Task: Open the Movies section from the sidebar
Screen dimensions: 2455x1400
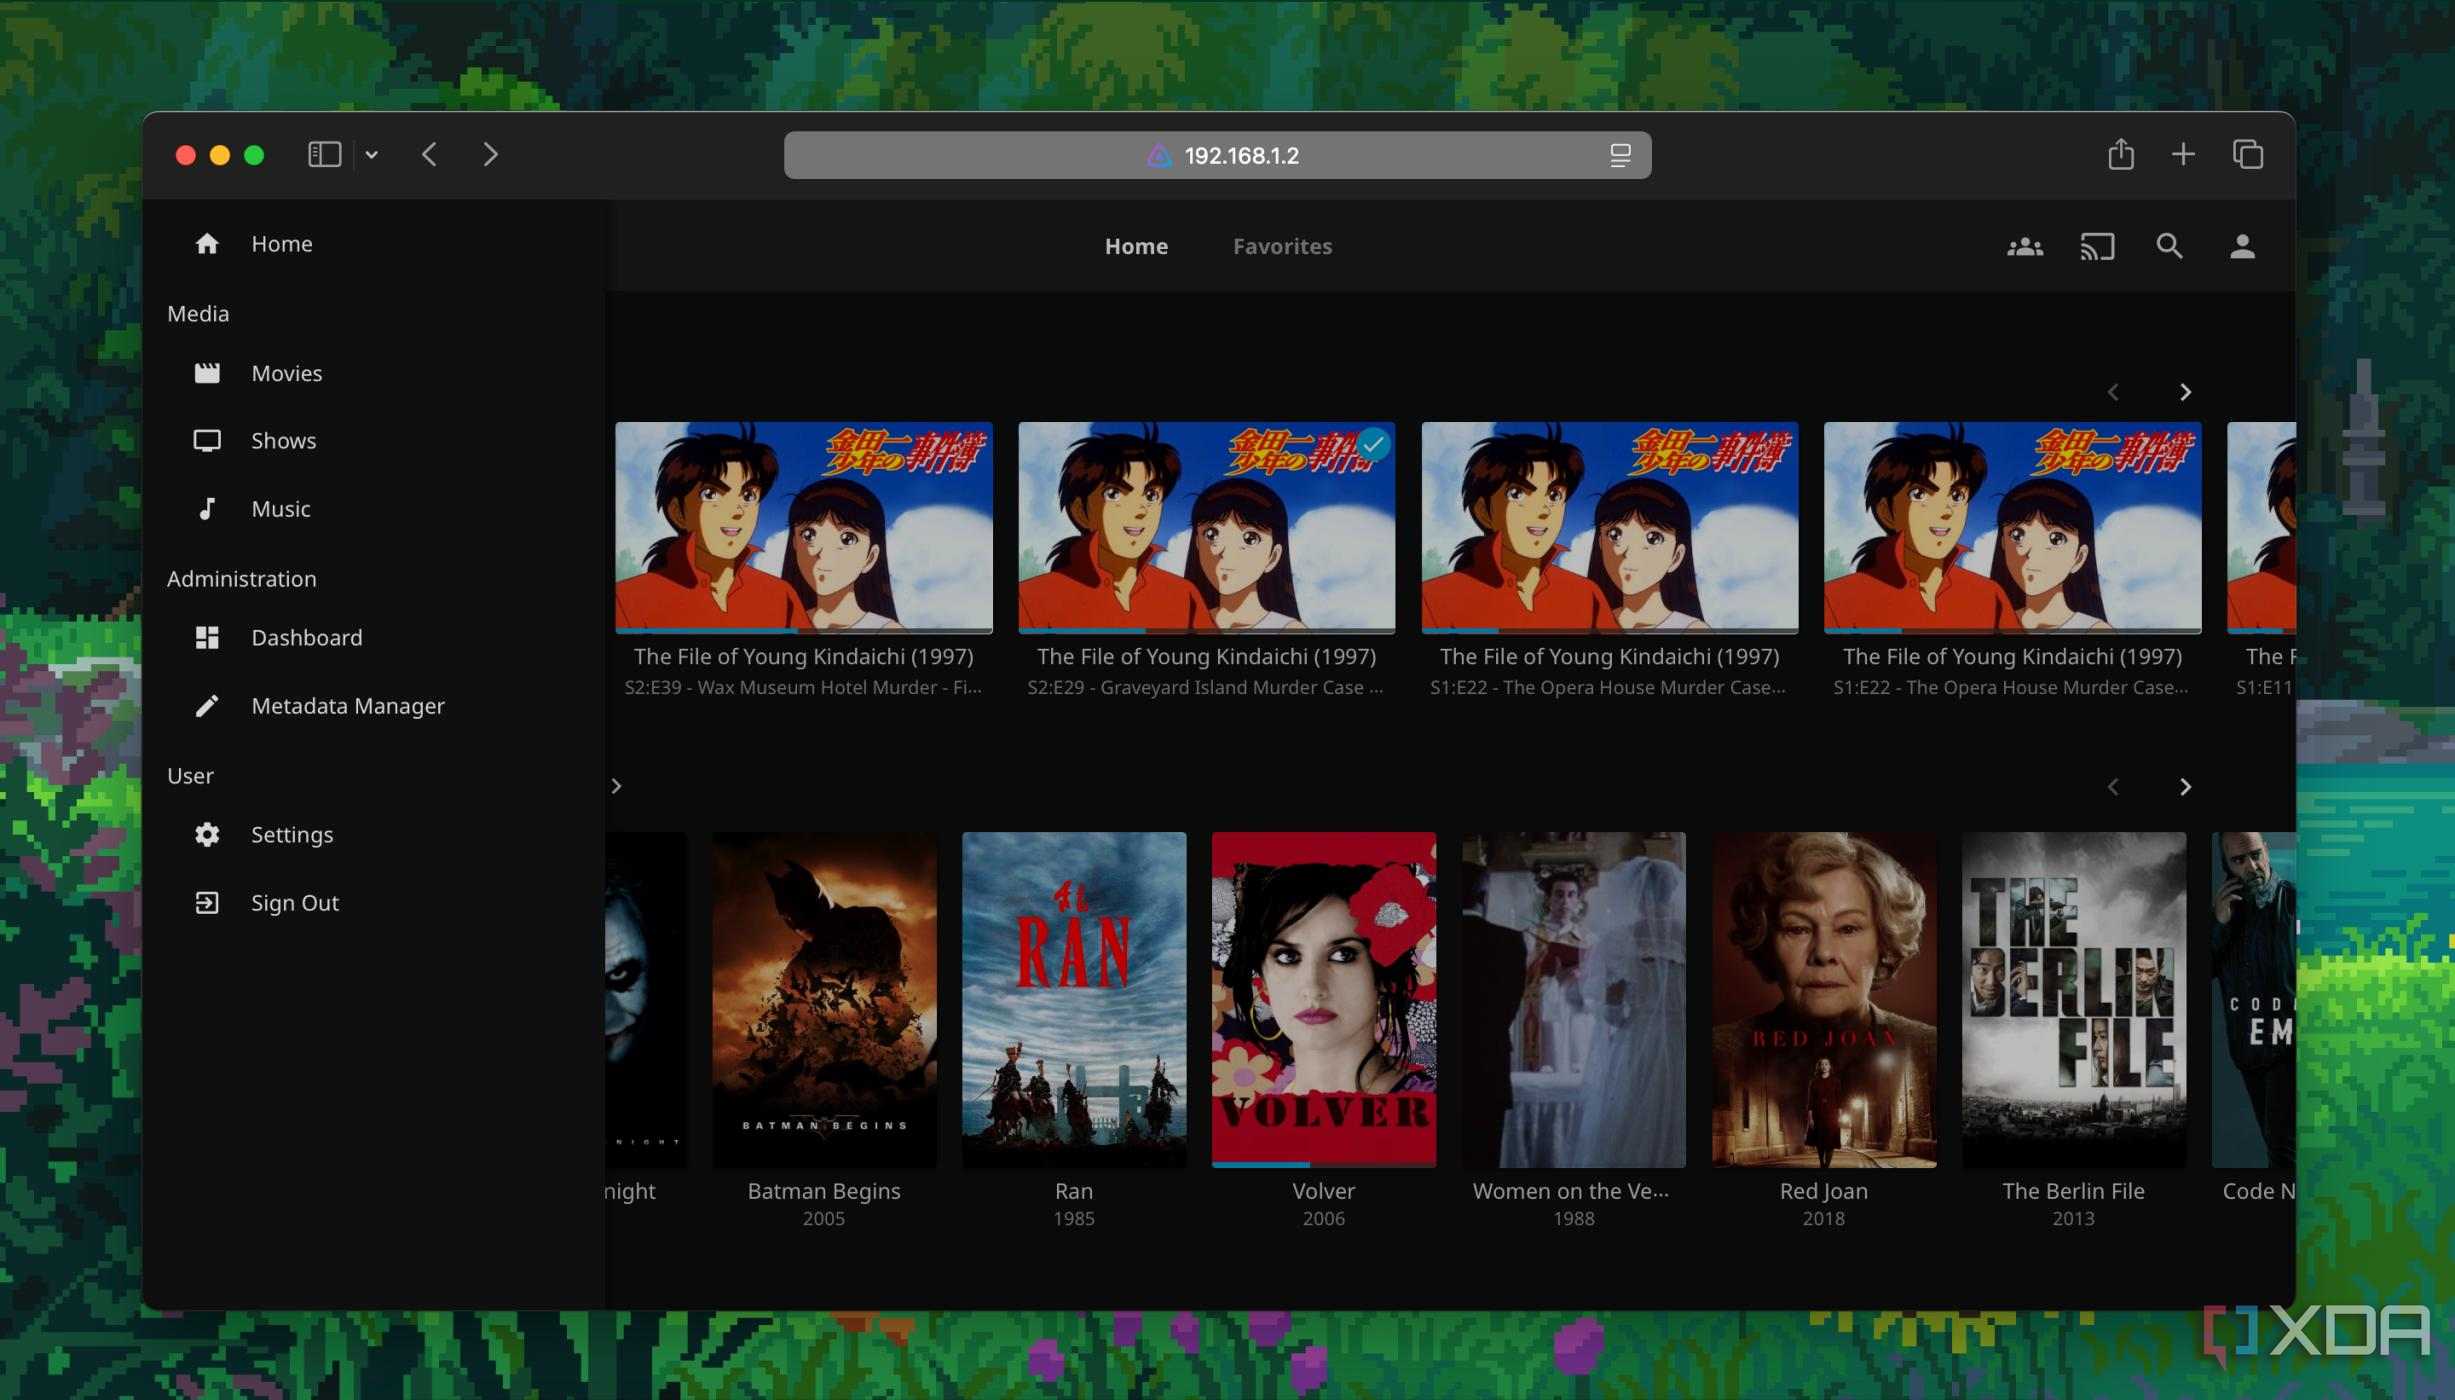Action: 286,373
